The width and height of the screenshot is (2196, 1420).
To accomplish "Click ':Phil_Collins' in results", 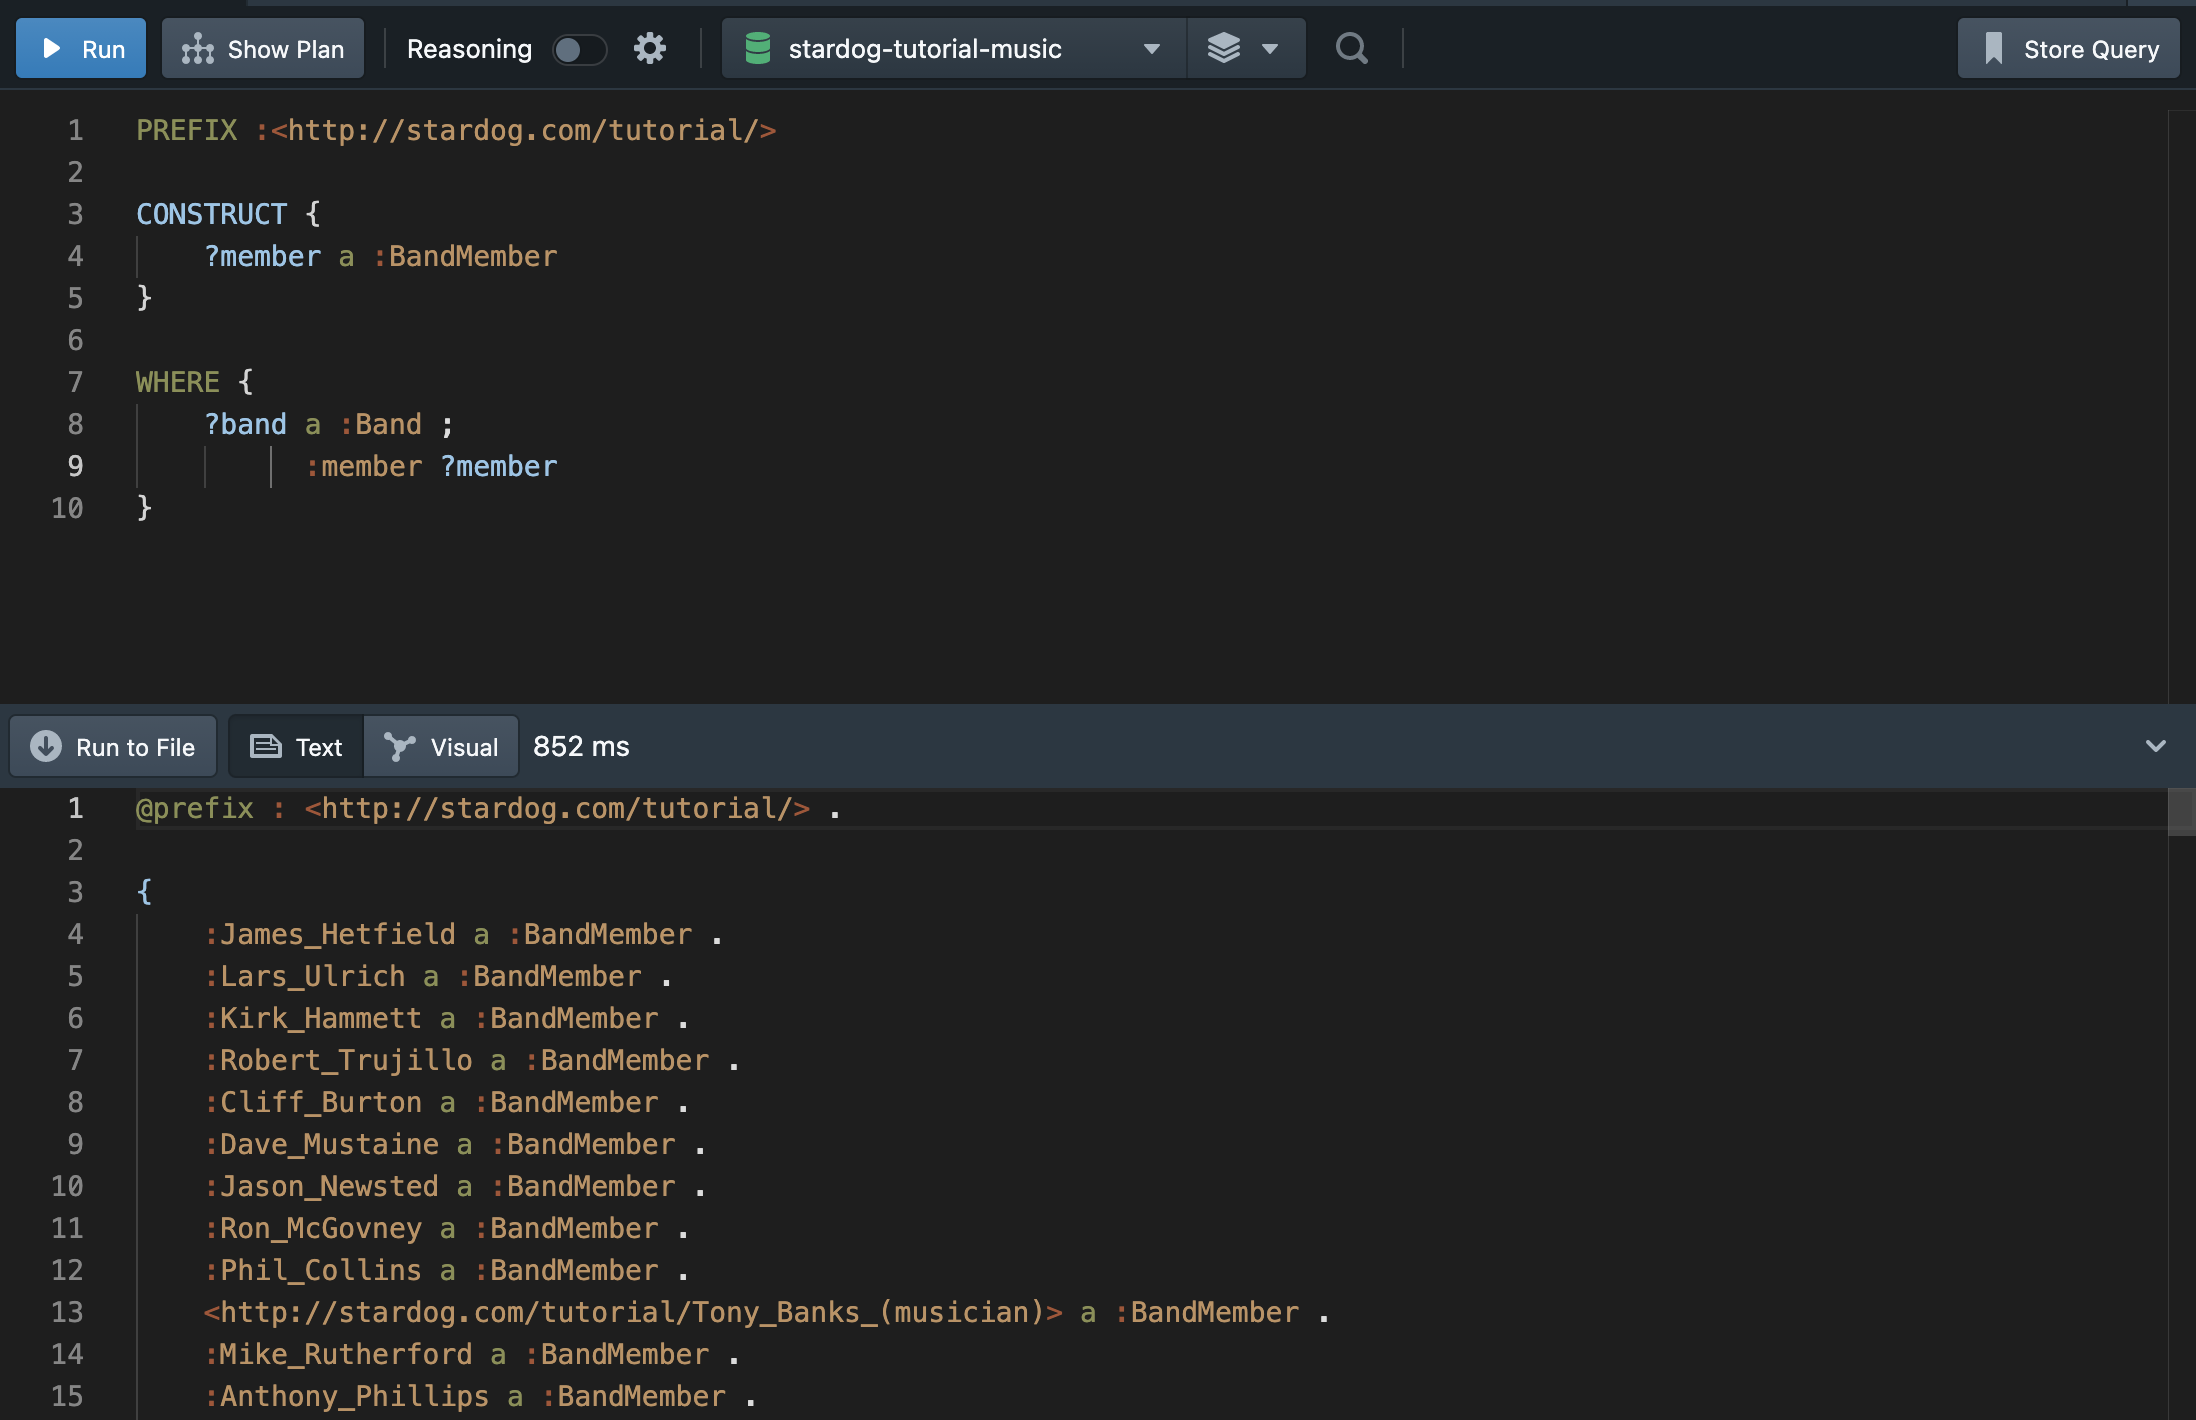I will 313,1269.
